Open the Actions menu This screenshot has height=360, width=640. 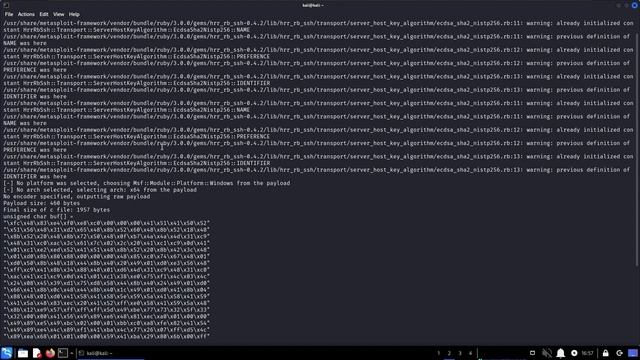26,14
